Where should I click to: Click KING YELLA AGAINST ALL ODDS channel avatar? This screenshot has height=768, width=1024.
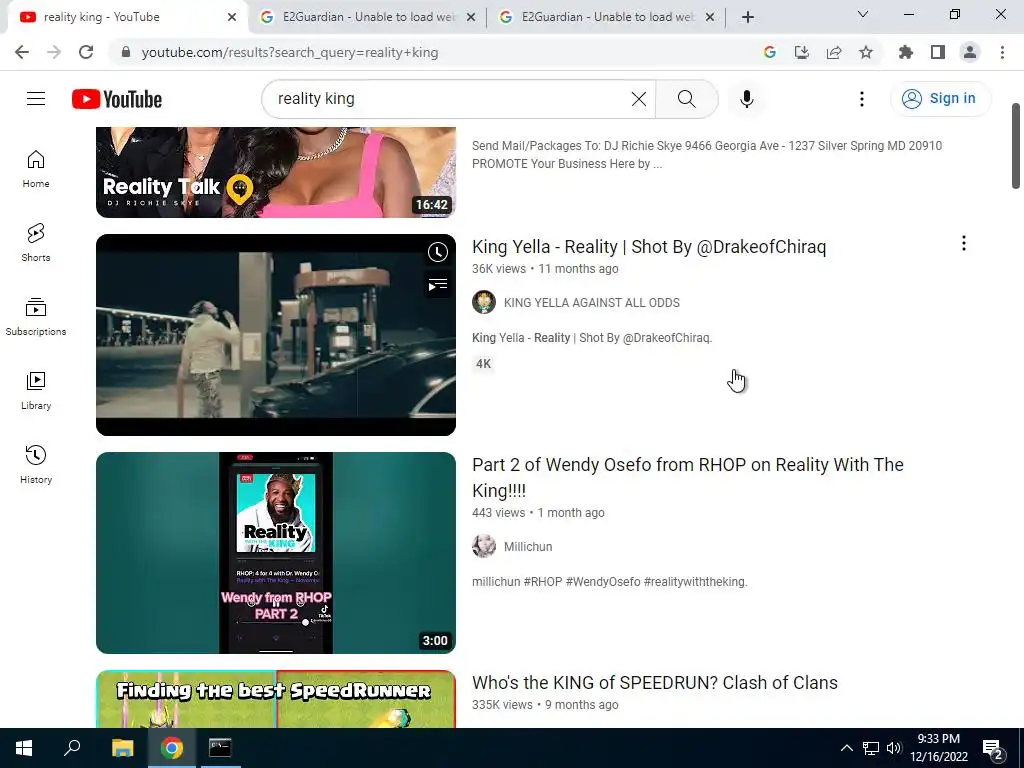484,302
